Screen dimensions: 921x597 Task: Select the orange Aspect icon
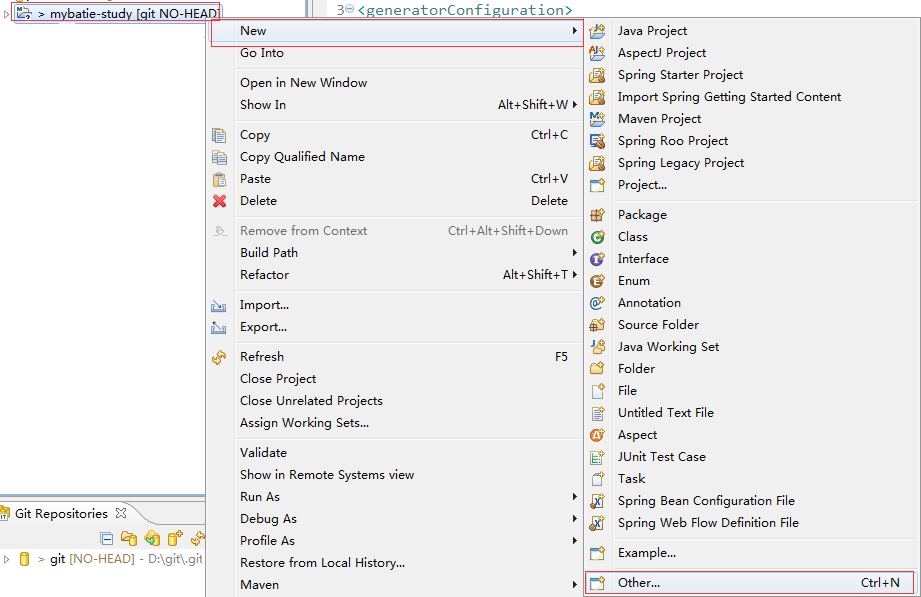pyautogui.click(x=597, y=435)
